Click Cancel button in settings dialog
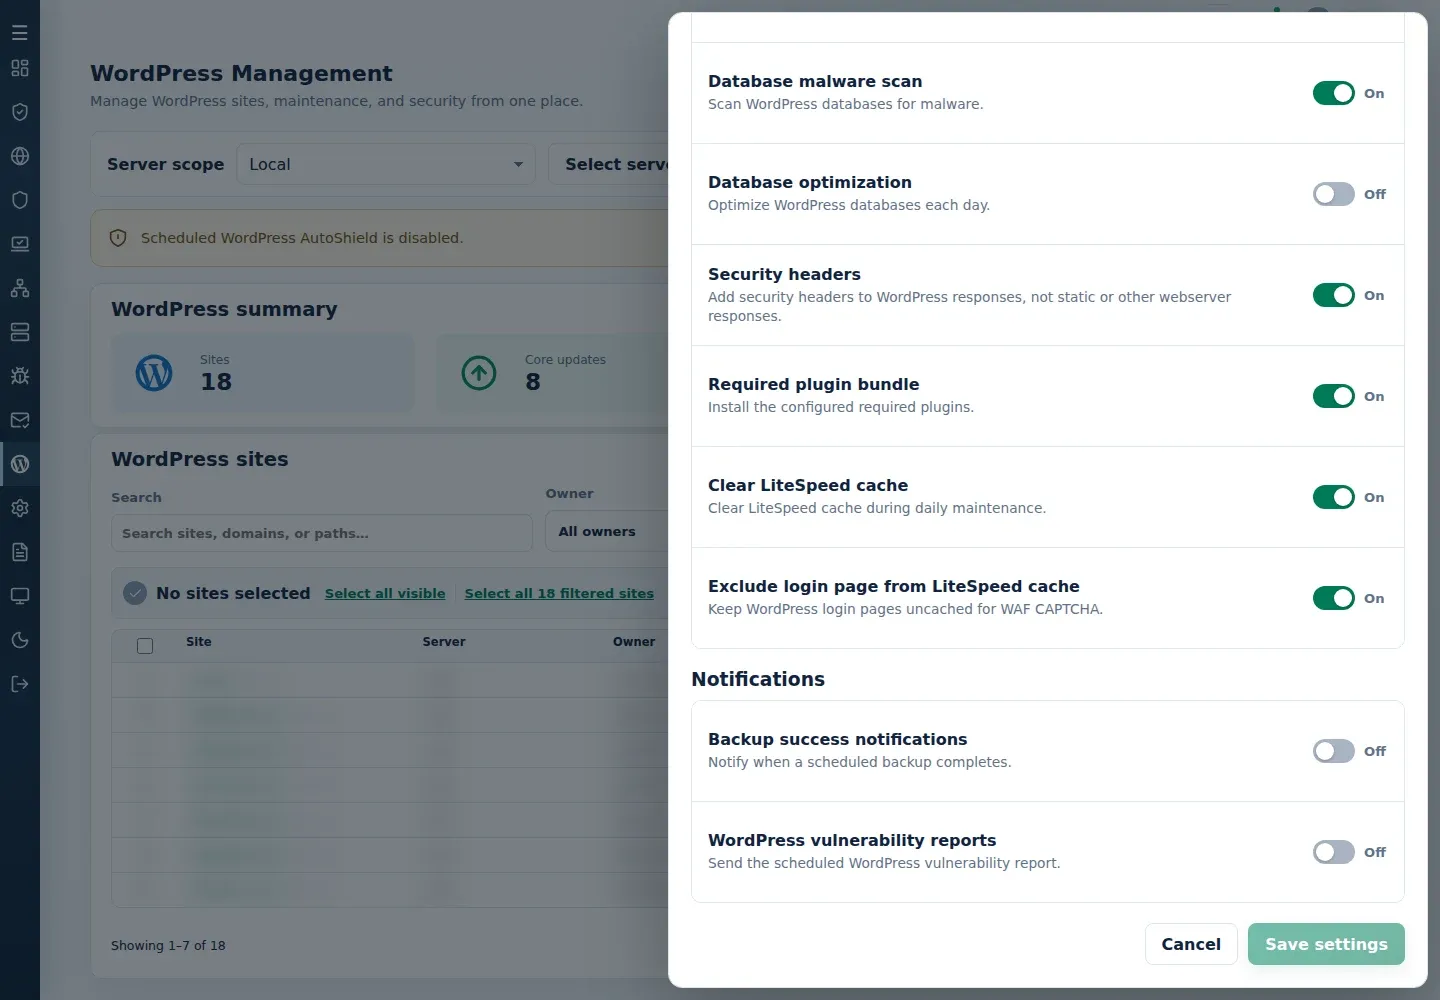The image size is (1440, 1000). (1191, 944)
